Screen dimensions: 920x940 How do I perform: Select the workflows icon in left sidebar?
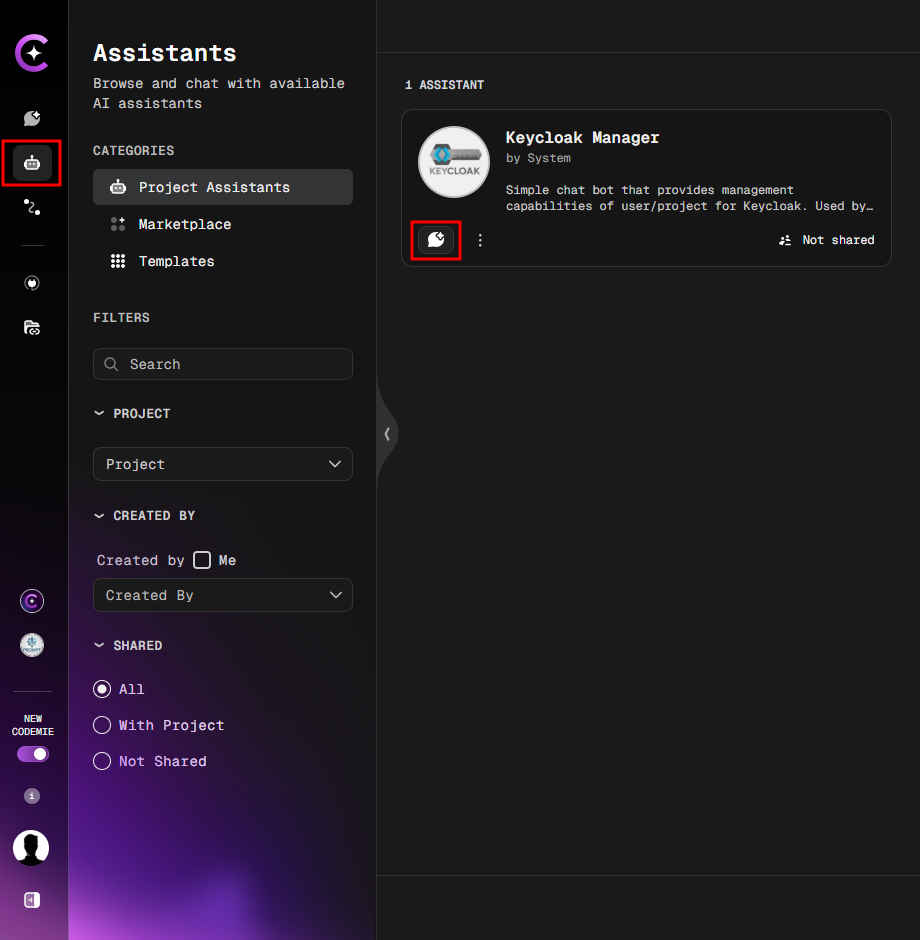click(x=31, y=208)
